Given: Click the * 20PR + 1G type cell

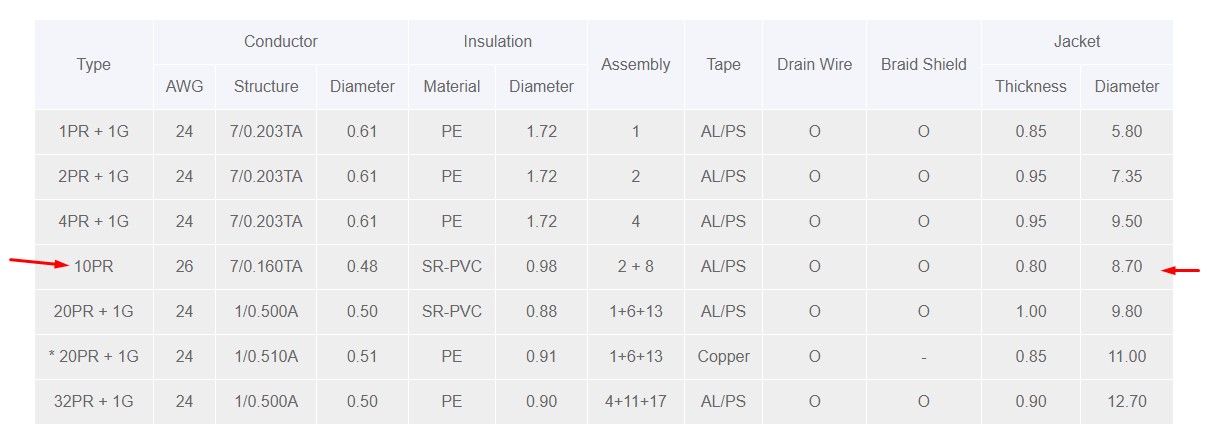Looking at the screenshot, I should coord(94,357).
